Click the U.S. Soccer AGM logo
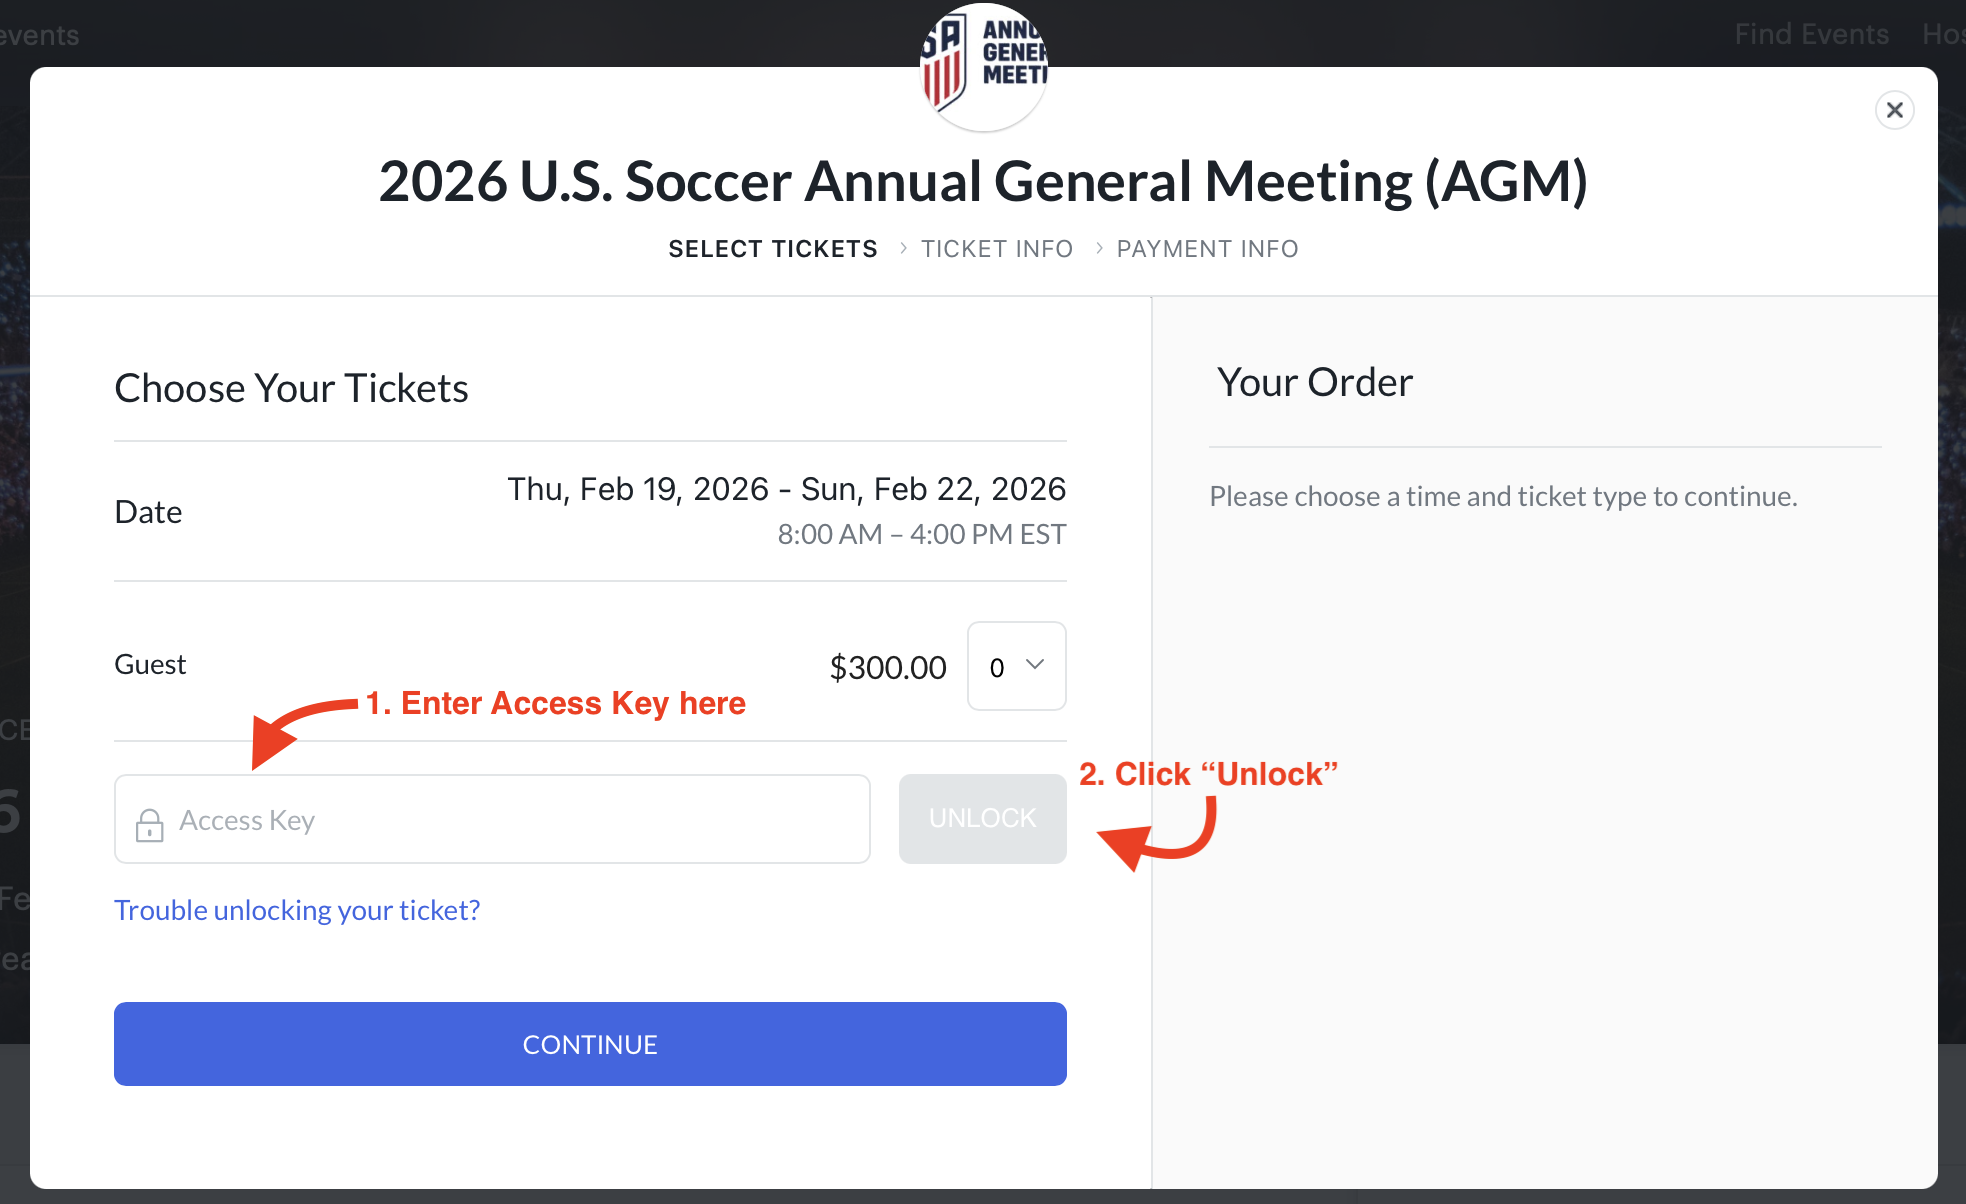1966x1204 pixels. [x=983, y=68]
